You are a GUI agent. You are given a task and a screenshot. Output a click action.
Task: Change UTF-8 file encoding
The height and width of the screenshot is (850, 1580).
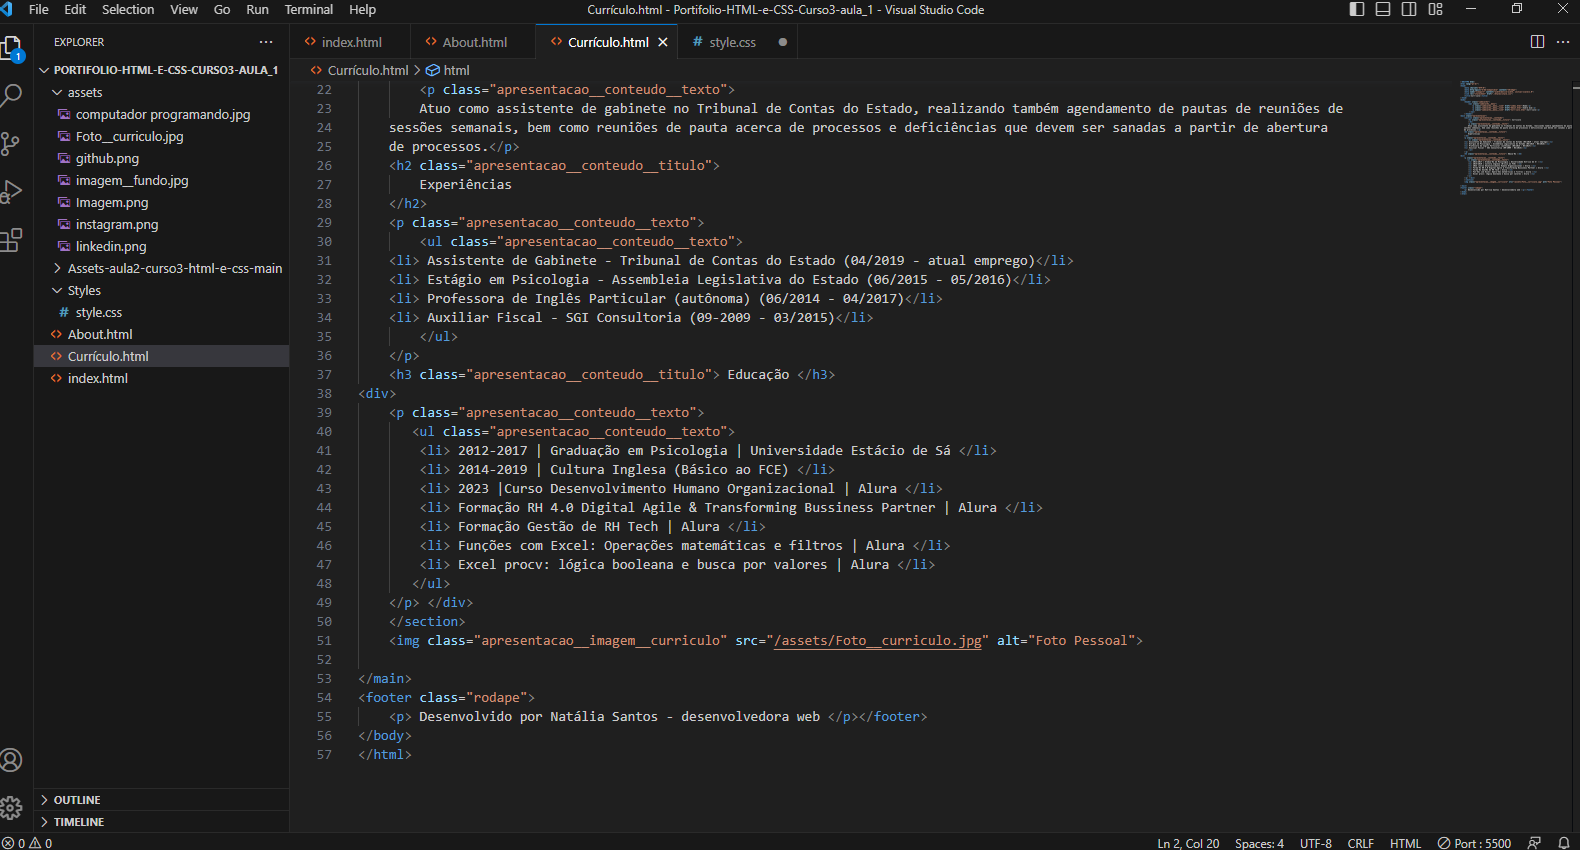point(1315,843)
